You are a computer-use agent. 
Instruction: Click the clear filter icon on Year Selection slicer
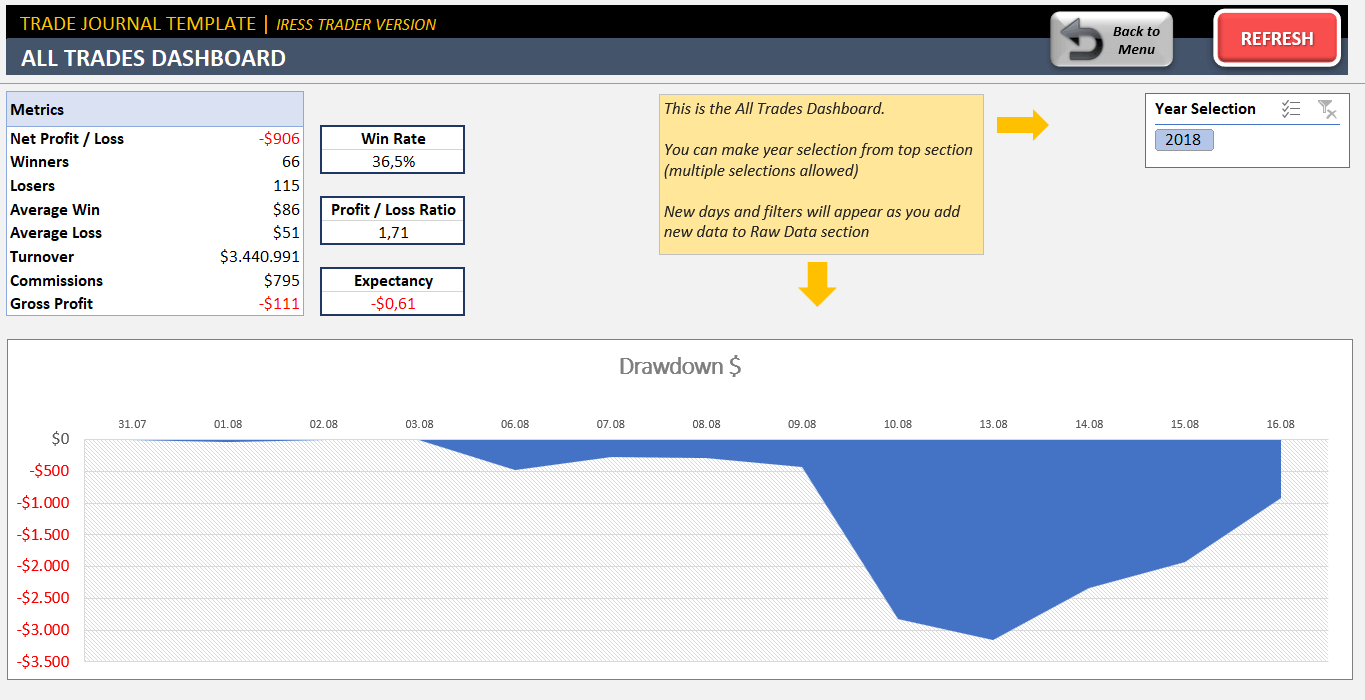coord(1327,108)
